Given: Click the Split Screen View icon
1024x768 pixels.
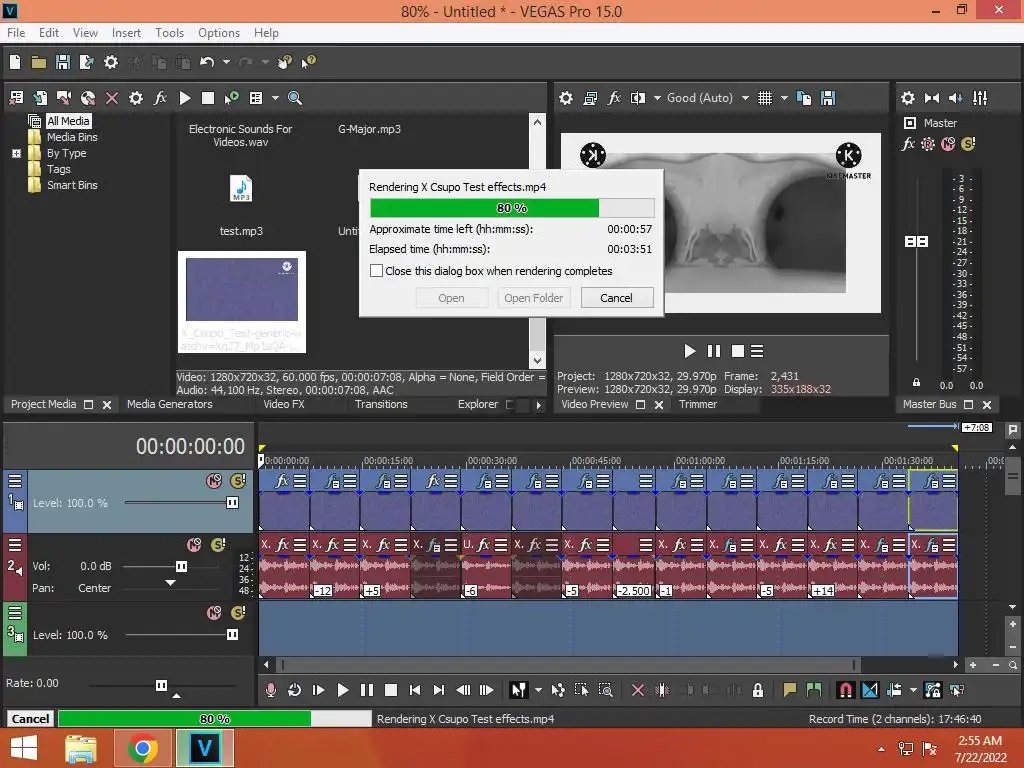Looking at the screenshot, I should [x=638, y=98].
